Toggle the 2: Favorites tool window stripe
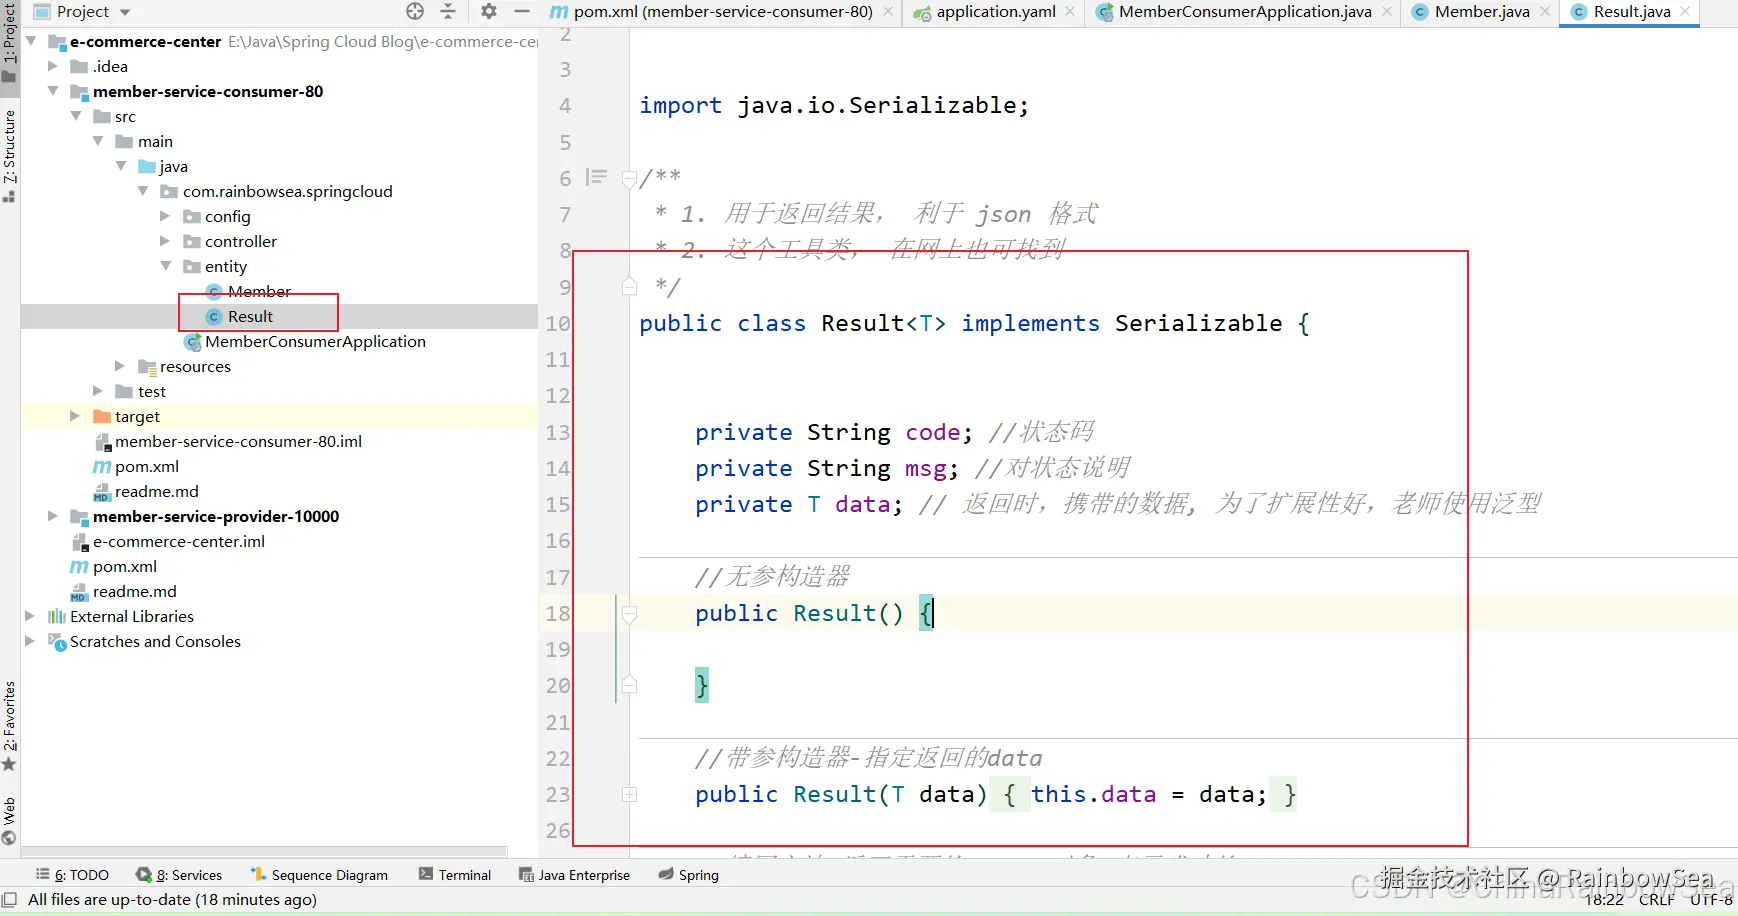This screenshot has width=1738, height=916. coord(9,727)
